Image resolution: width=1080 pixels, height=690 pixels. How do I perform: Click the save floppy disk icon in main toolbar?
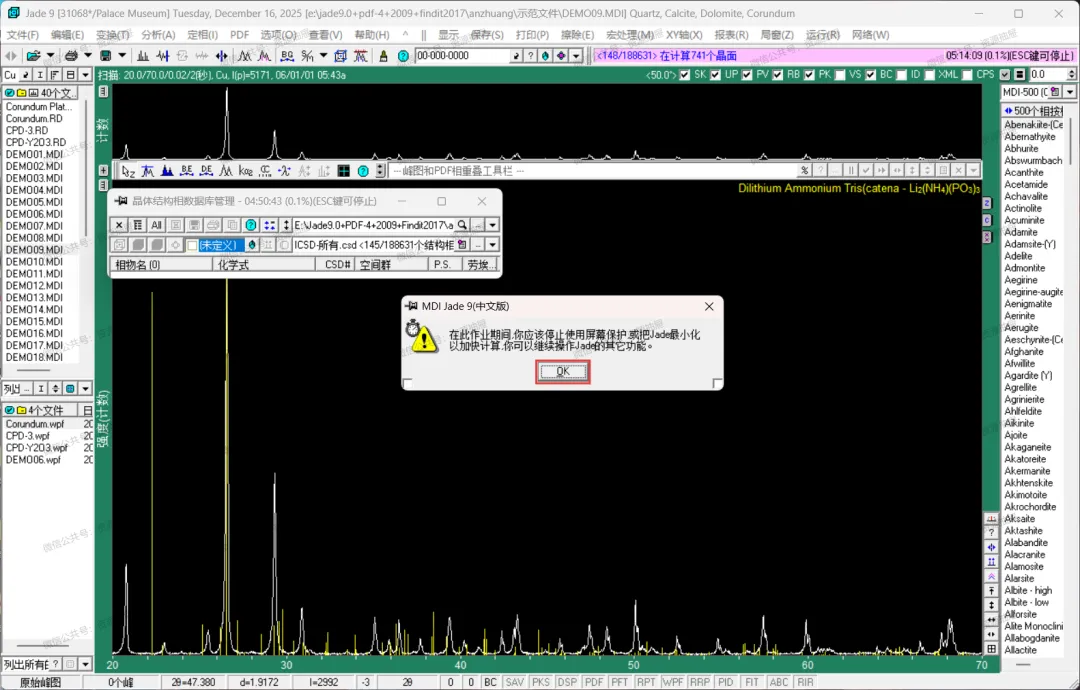pos(105,56)
